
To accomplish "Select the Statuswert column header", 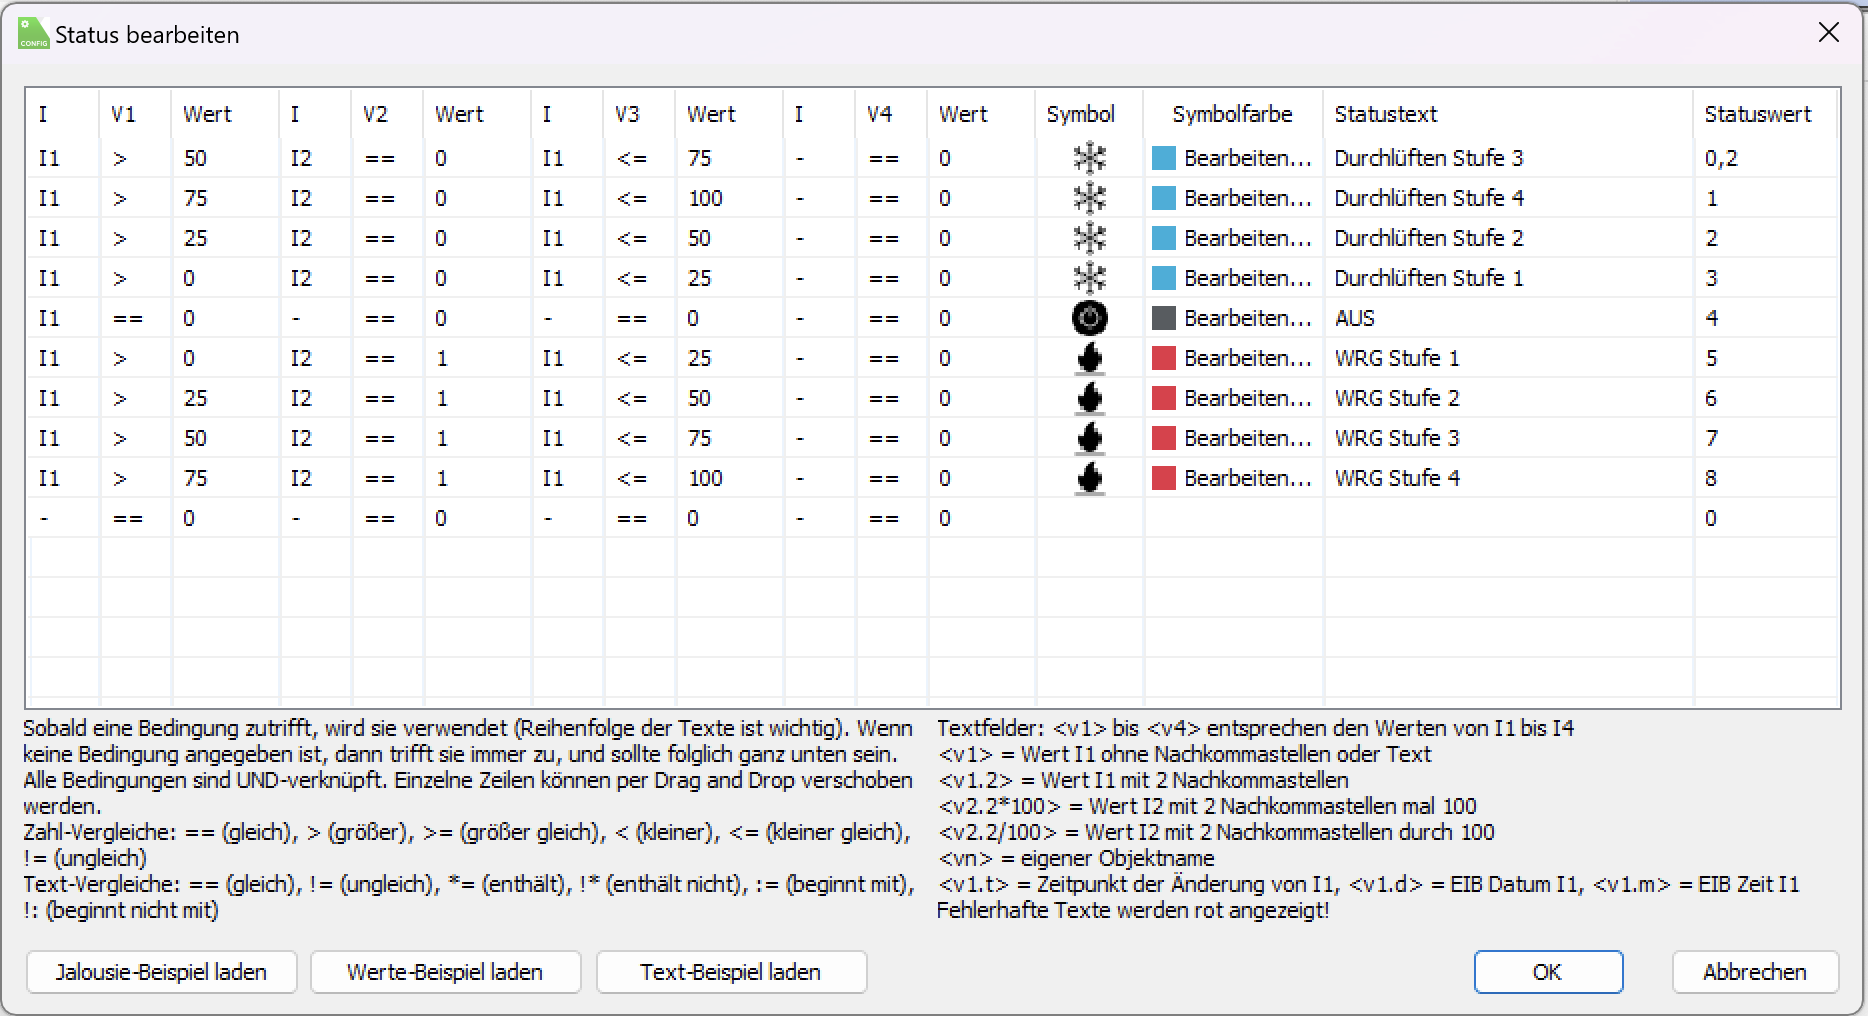I will pyautogui.click(x=1765, y=114).
